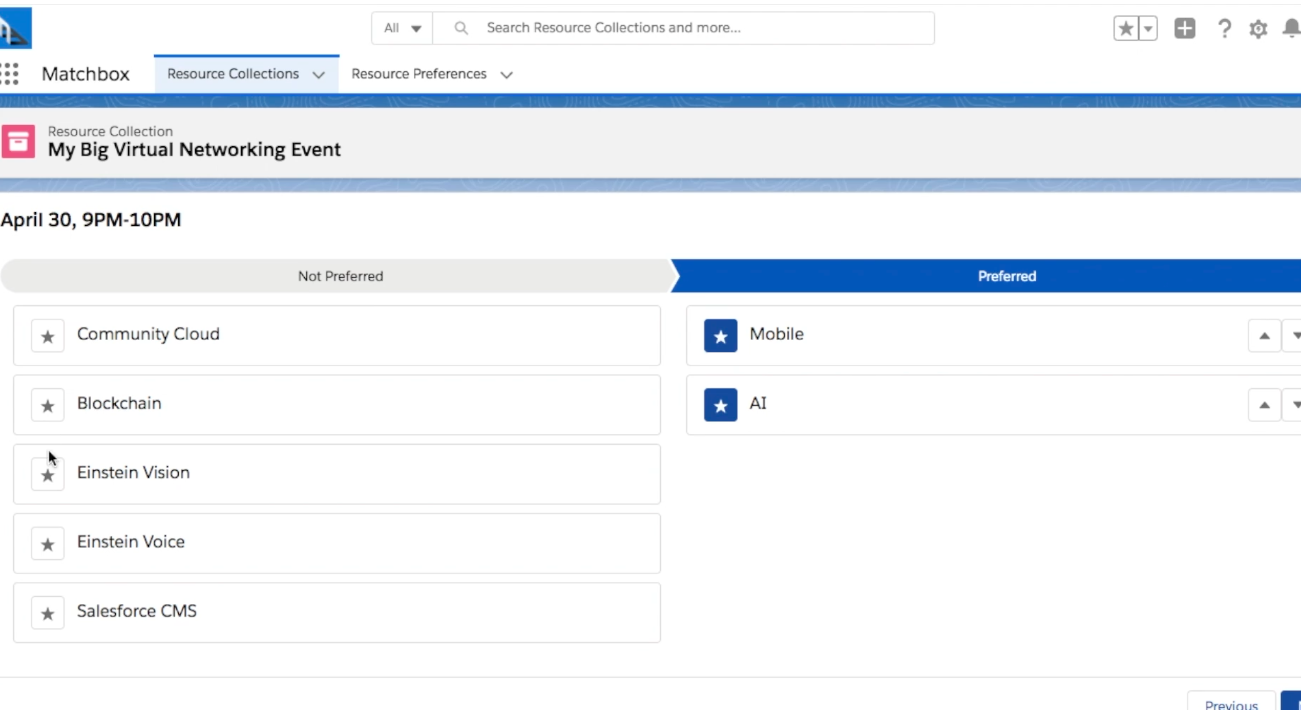Toggle the star beside Salesforce CMS
Image resolution: width=1301 pixels, height=710 pixels.
point(47,613)
